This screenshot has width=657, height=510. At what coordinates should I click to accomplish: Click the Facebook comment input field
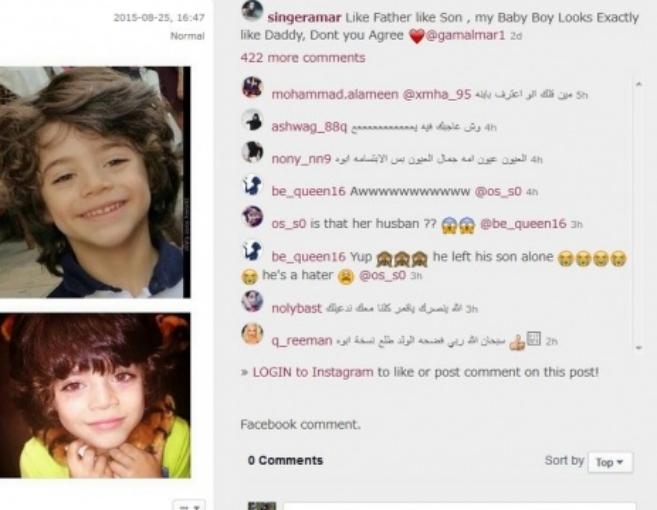[459, 506]
